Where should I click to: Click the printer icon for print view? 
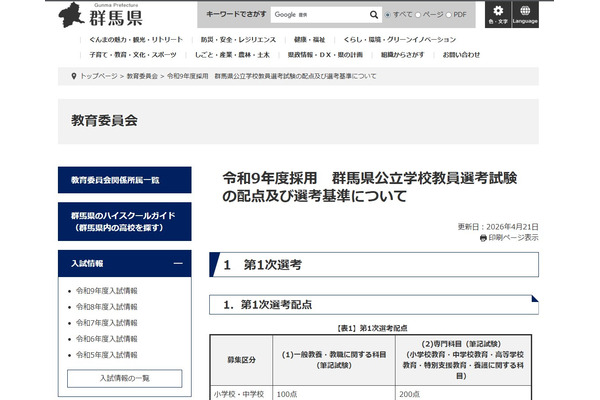(x=483, y=238)
